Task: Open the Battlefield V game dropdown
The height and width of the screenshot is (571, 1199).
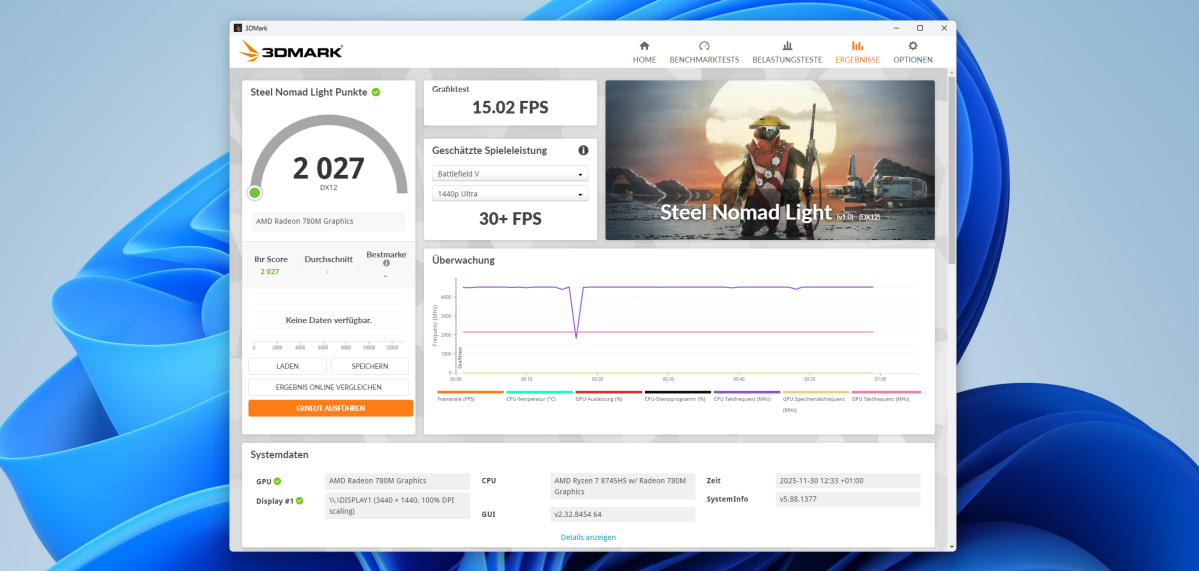Action: (x=510, y=174)
